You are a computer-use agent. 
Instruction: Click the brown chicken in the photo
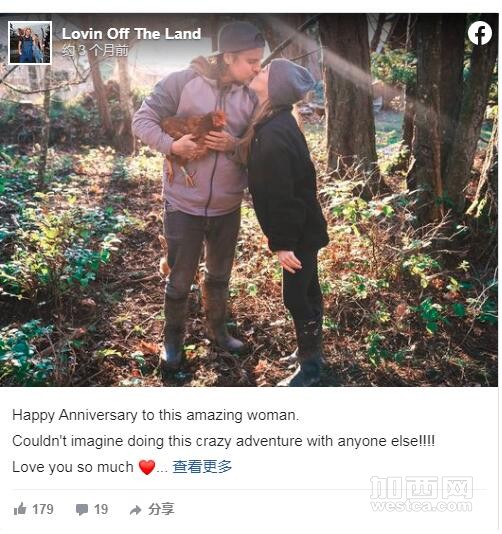tap(192, 141)
